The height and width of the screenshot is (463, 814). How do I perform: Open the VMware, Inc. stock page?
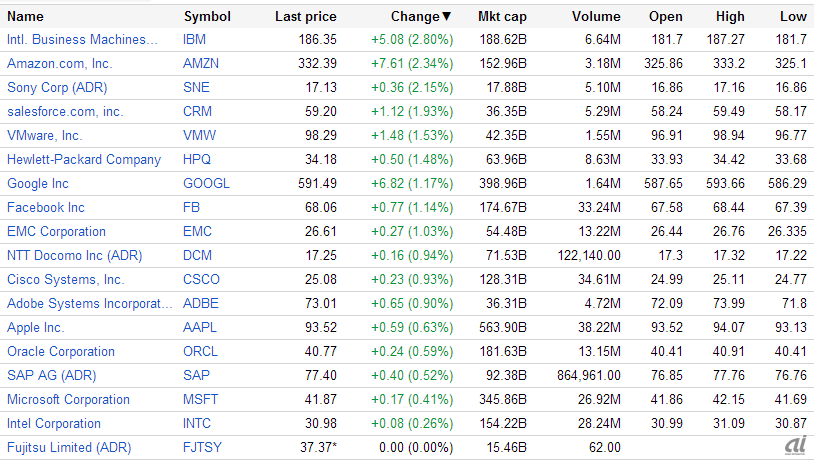click(x=45, y=136)
